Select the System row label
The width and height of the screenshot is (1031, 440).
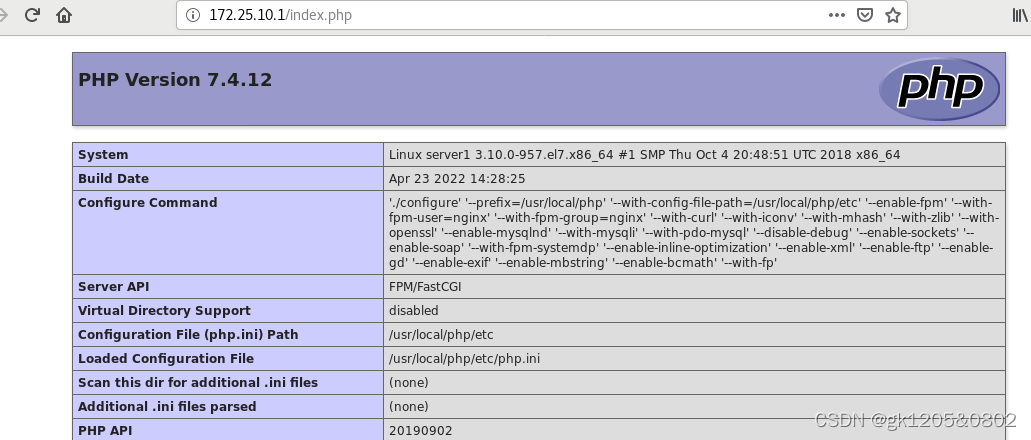point(103,155)
